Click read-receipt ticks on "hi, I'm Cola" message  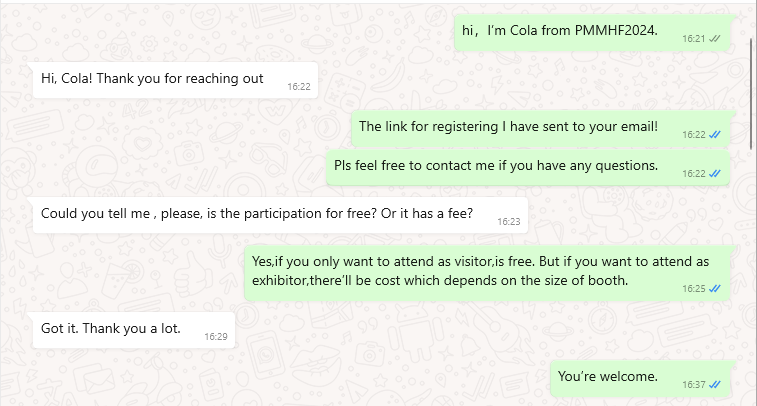(715, 39)
